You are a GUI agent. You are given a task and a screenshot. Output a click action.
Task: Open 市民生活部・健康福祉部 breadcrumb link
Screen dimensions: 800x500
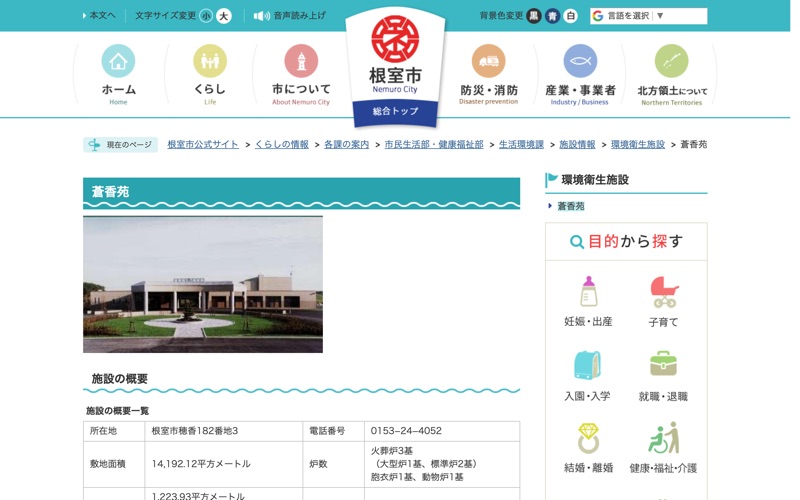pyautogui.click(x=434, y=144)
